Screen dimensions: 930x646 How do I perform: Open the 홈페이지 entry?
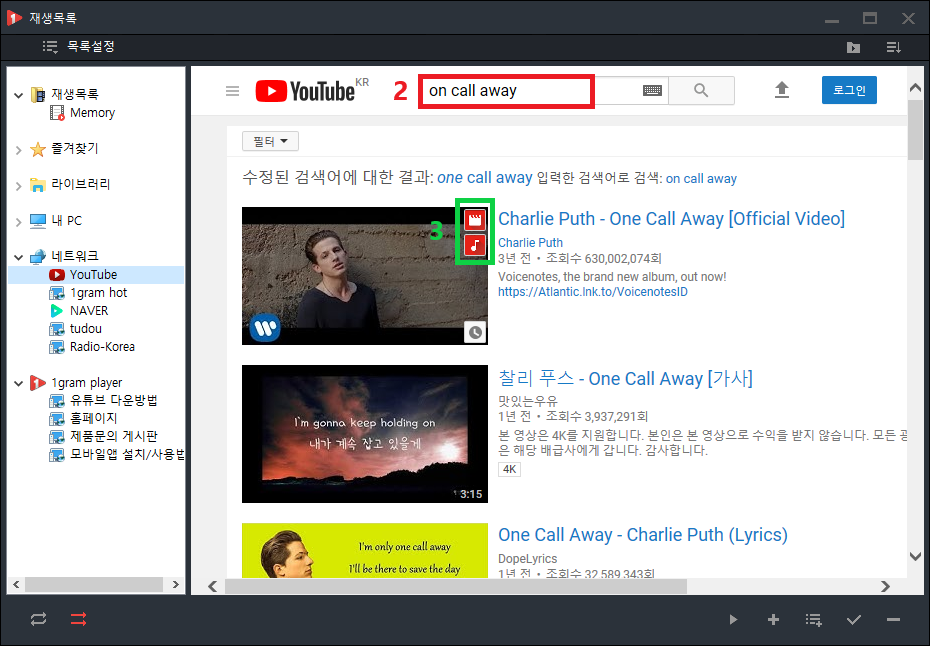[x=83, y=418]
